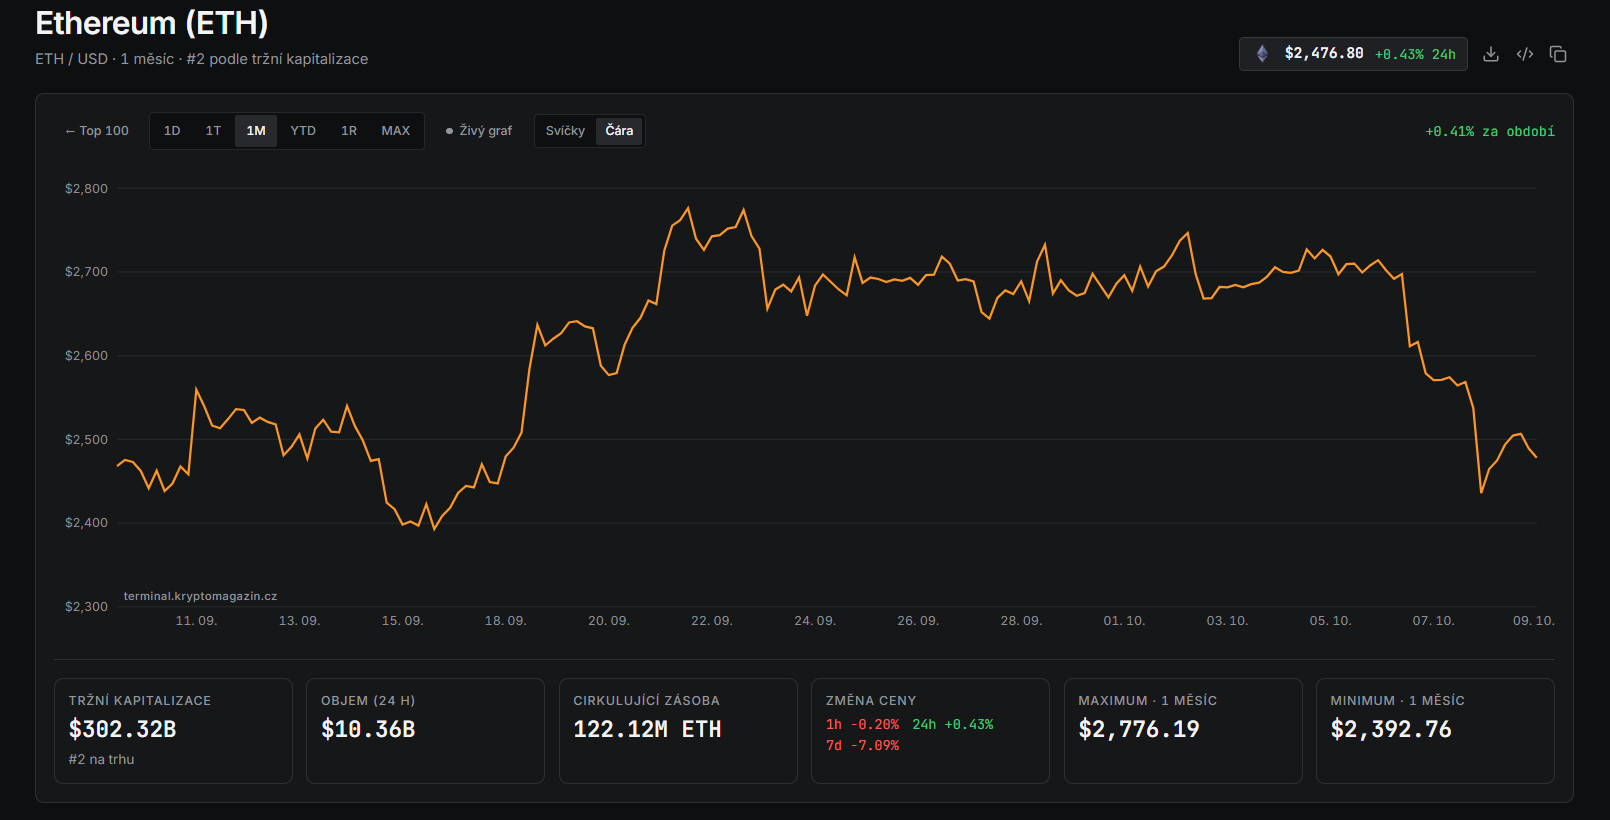Click the +0.41% za období label

click(1490, 132)
